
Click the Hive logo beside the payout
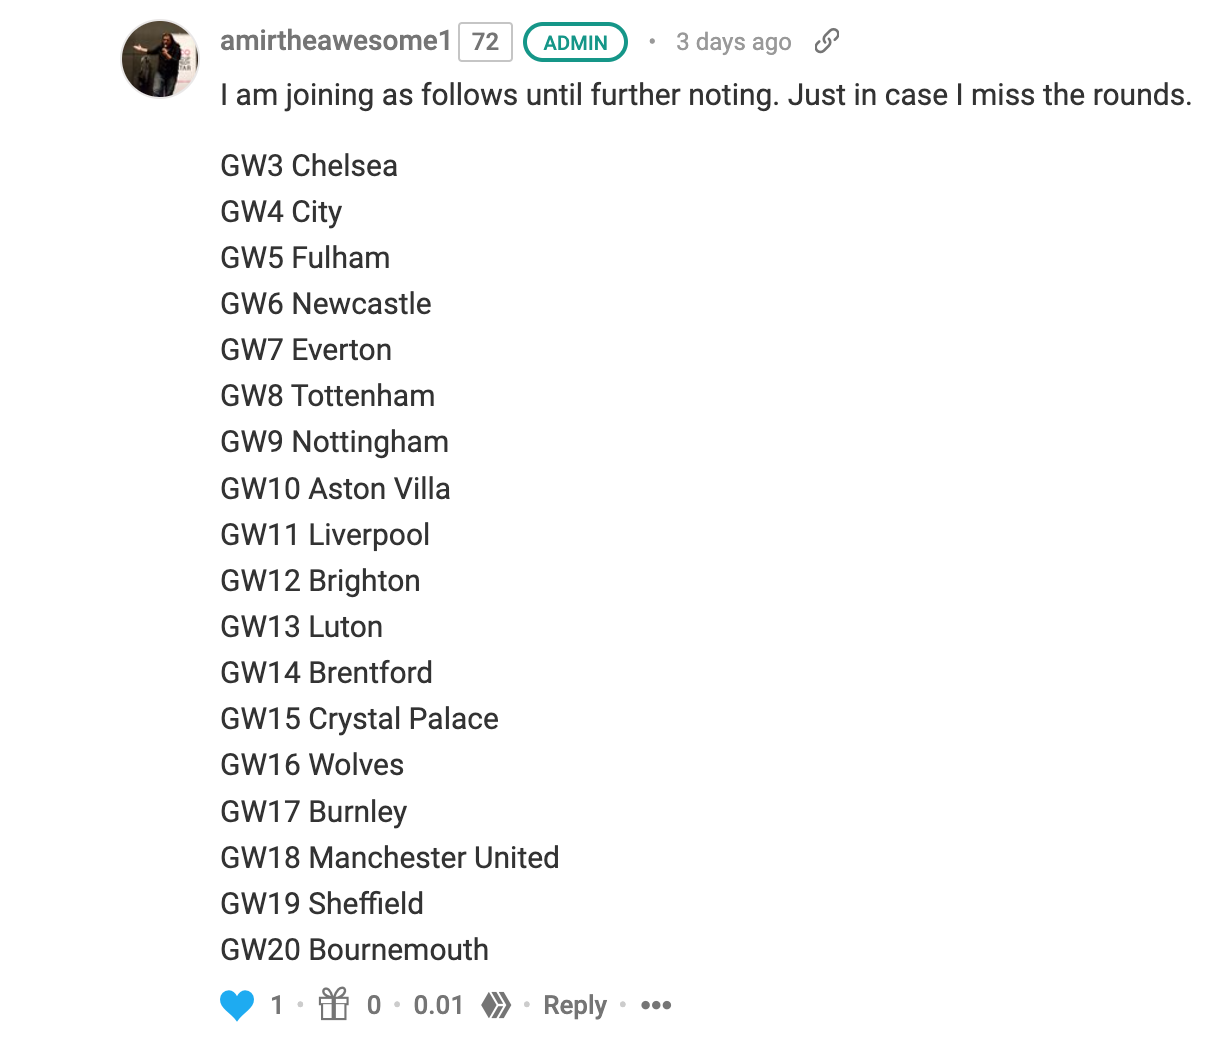(497, 1005)
